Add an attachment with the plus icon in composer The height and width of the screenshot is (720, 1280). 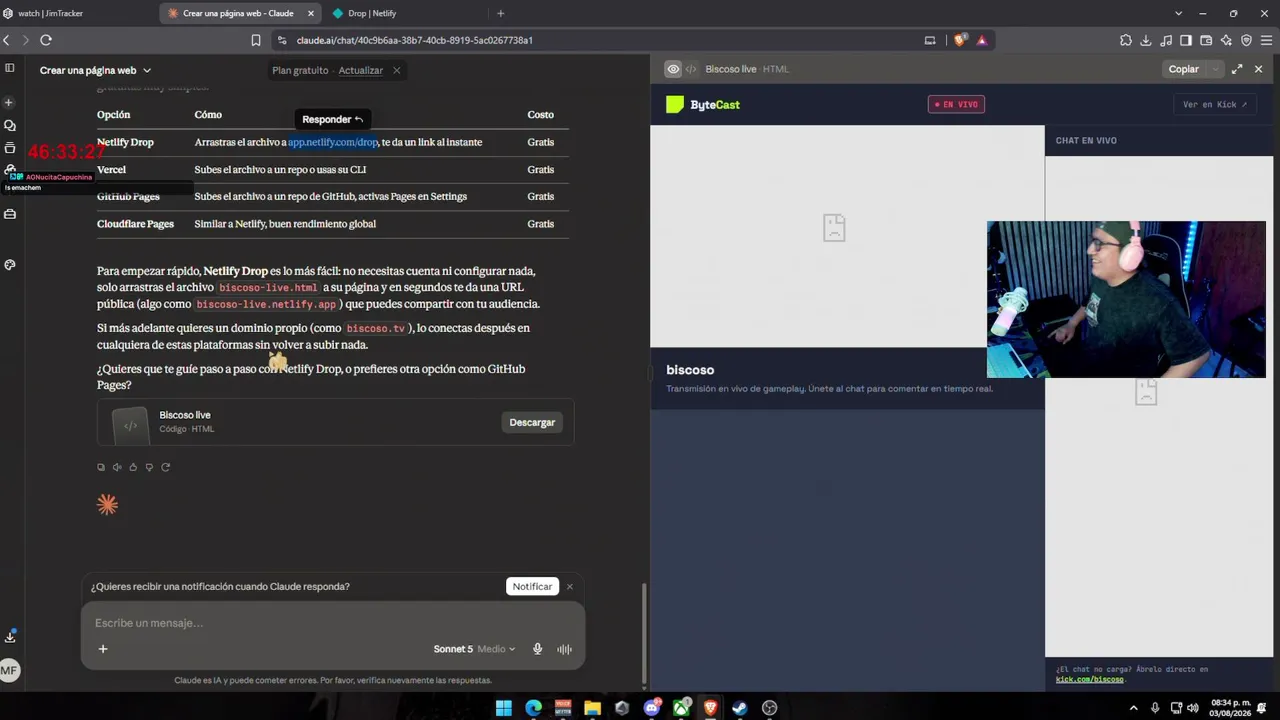(x=102, y=649)
